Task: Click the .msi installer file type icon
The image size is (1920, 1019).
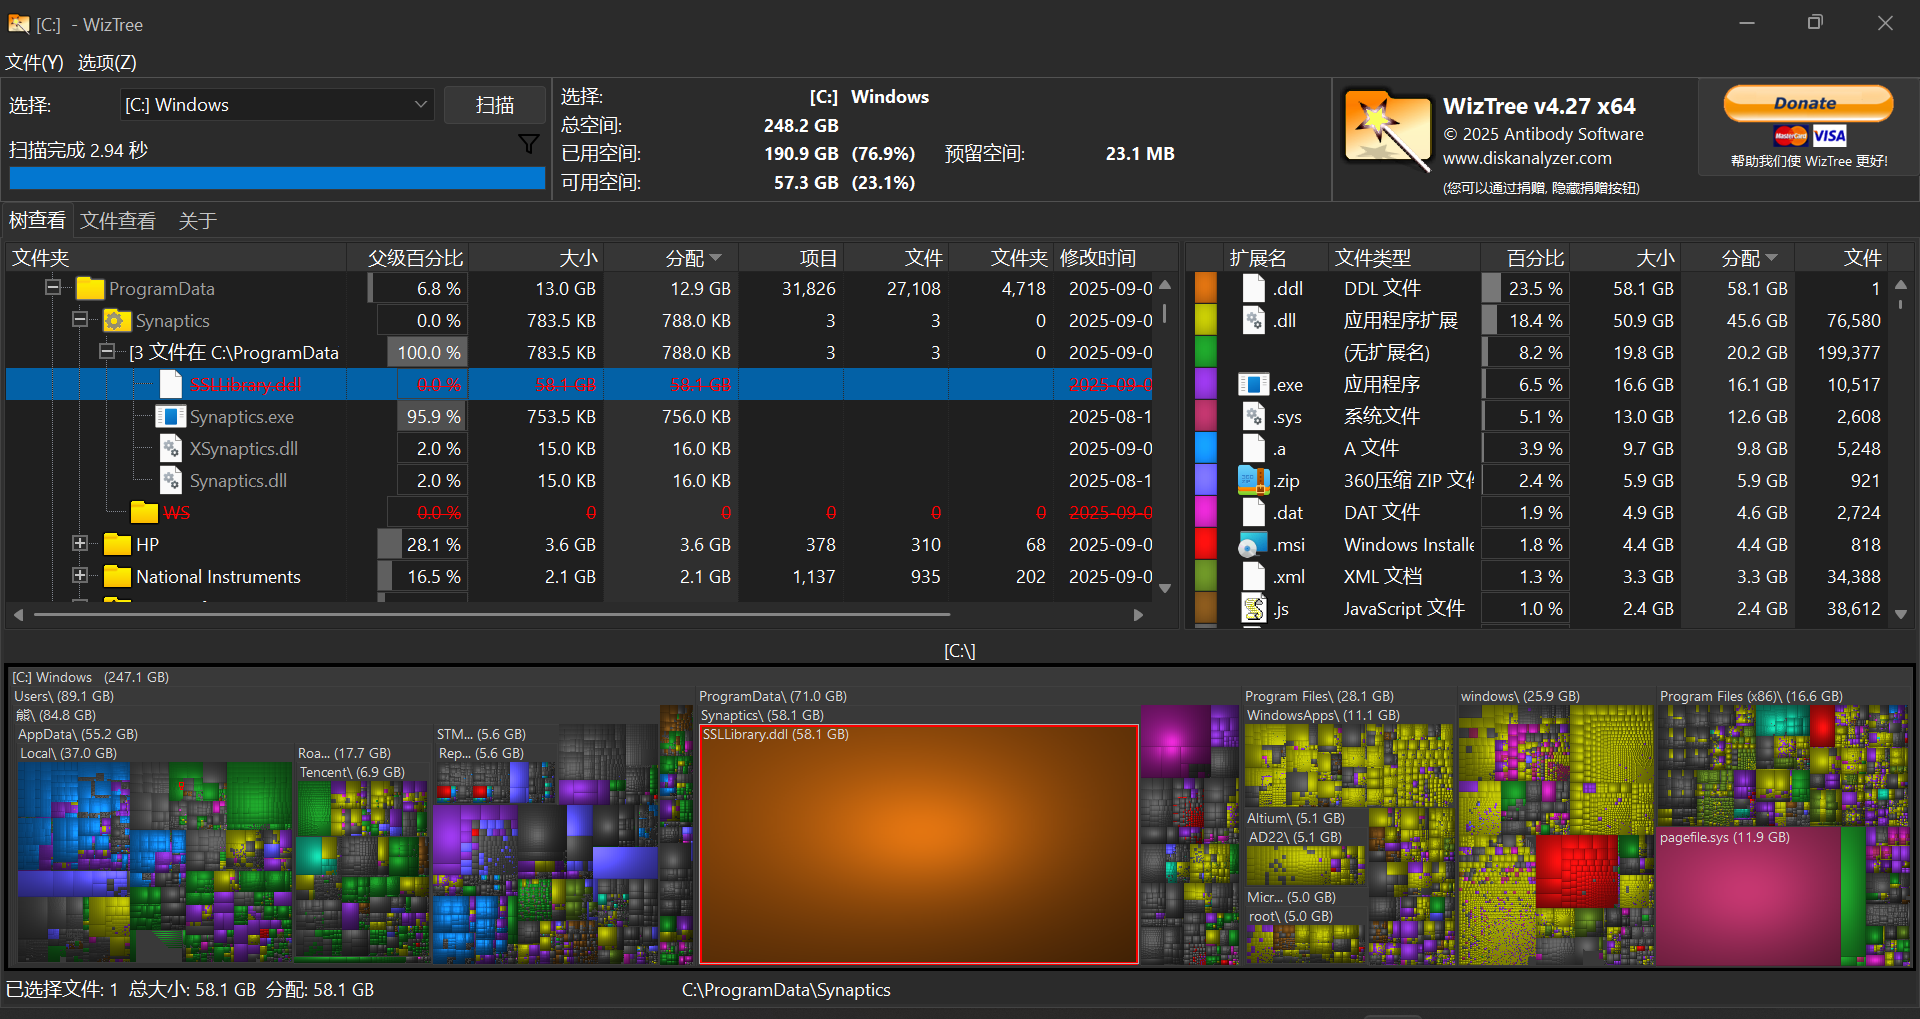Action: [1253, 545]
